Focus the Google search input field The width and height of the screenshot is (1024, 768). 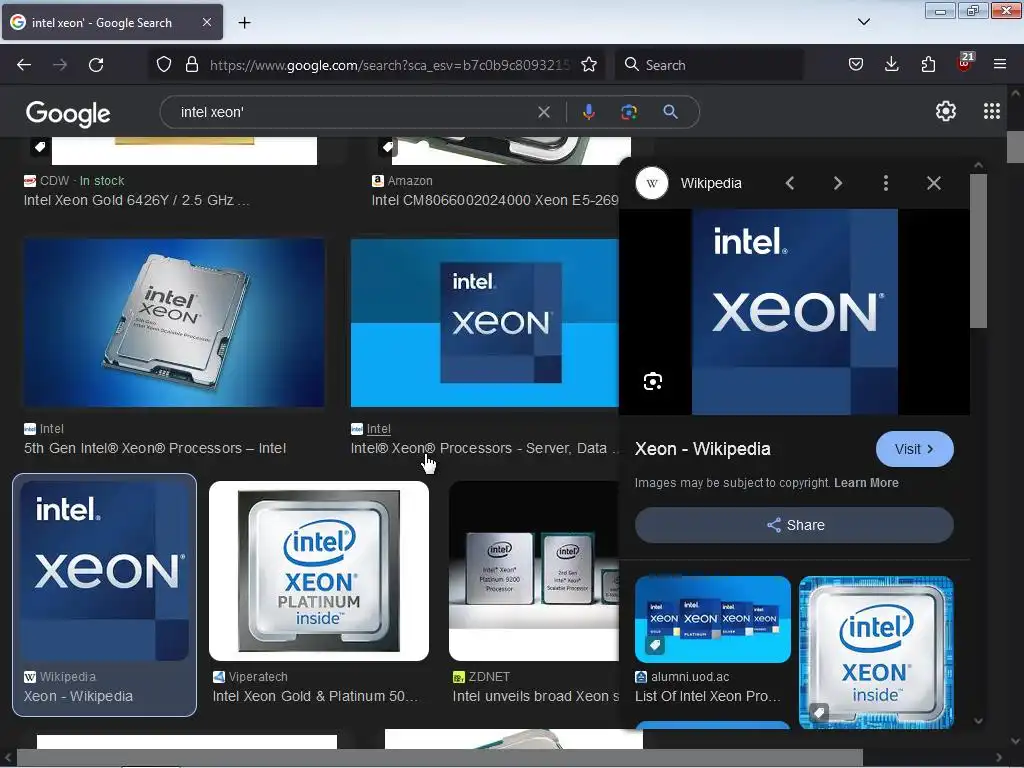pyautogui.click(x=353, y=112)
